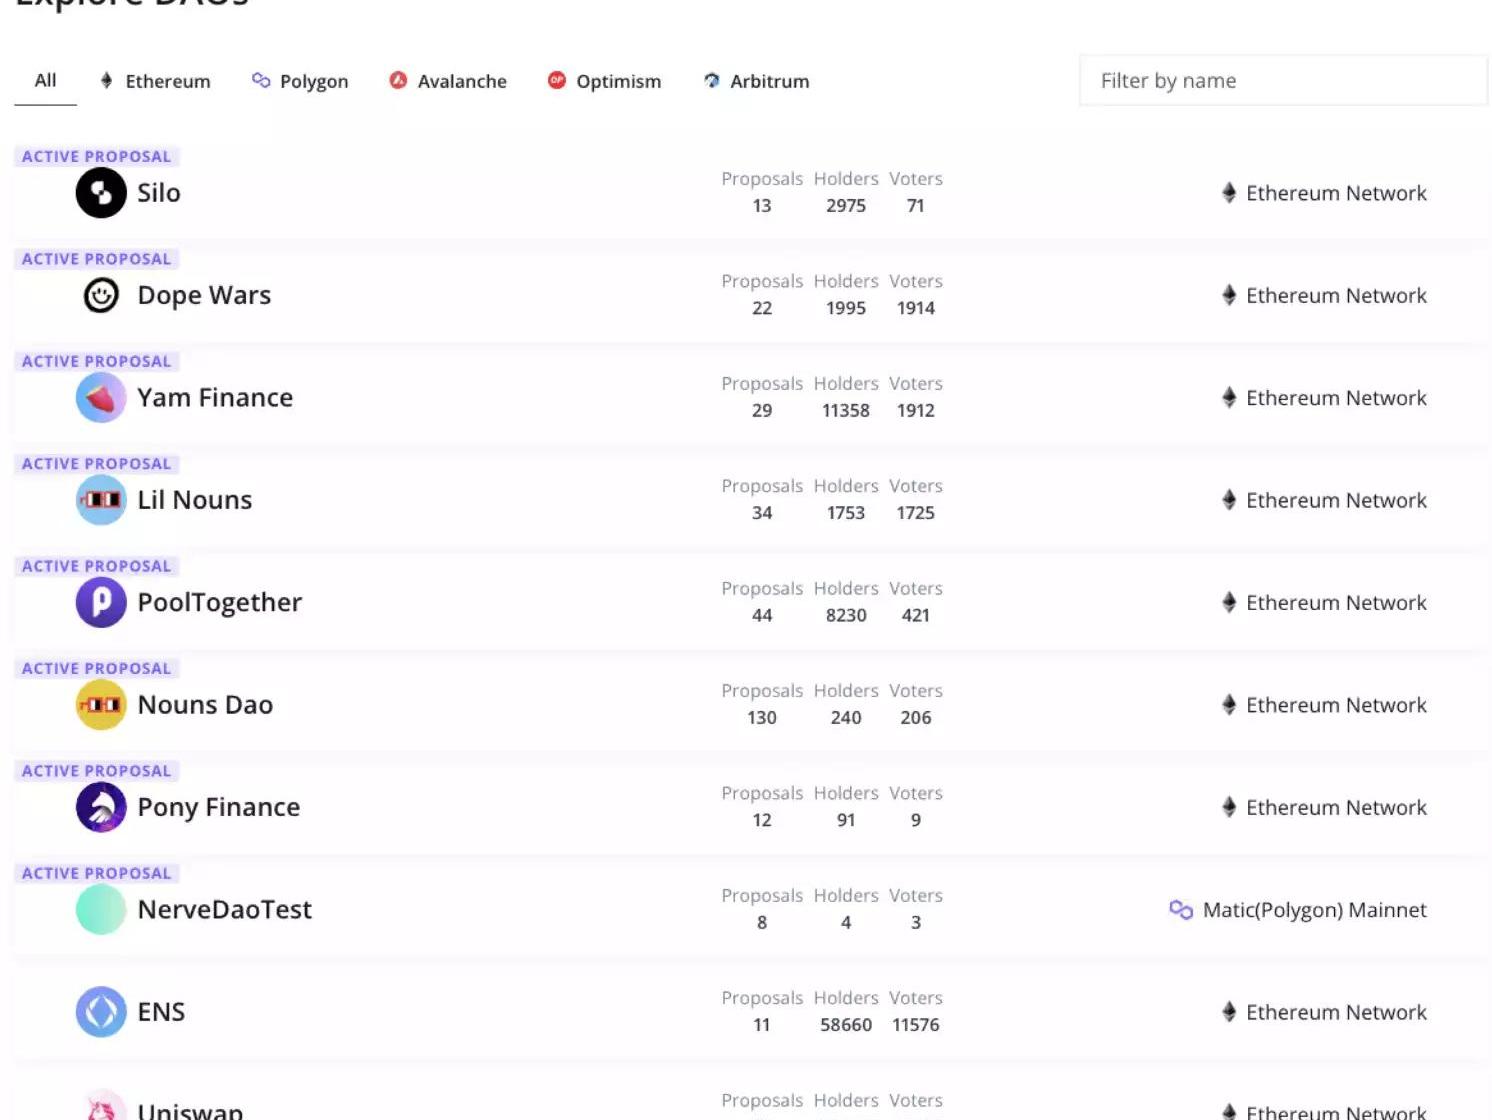Click the Lil Nouns glasses logo
The image size is (1492, 1120).
[x=101, y=500]
